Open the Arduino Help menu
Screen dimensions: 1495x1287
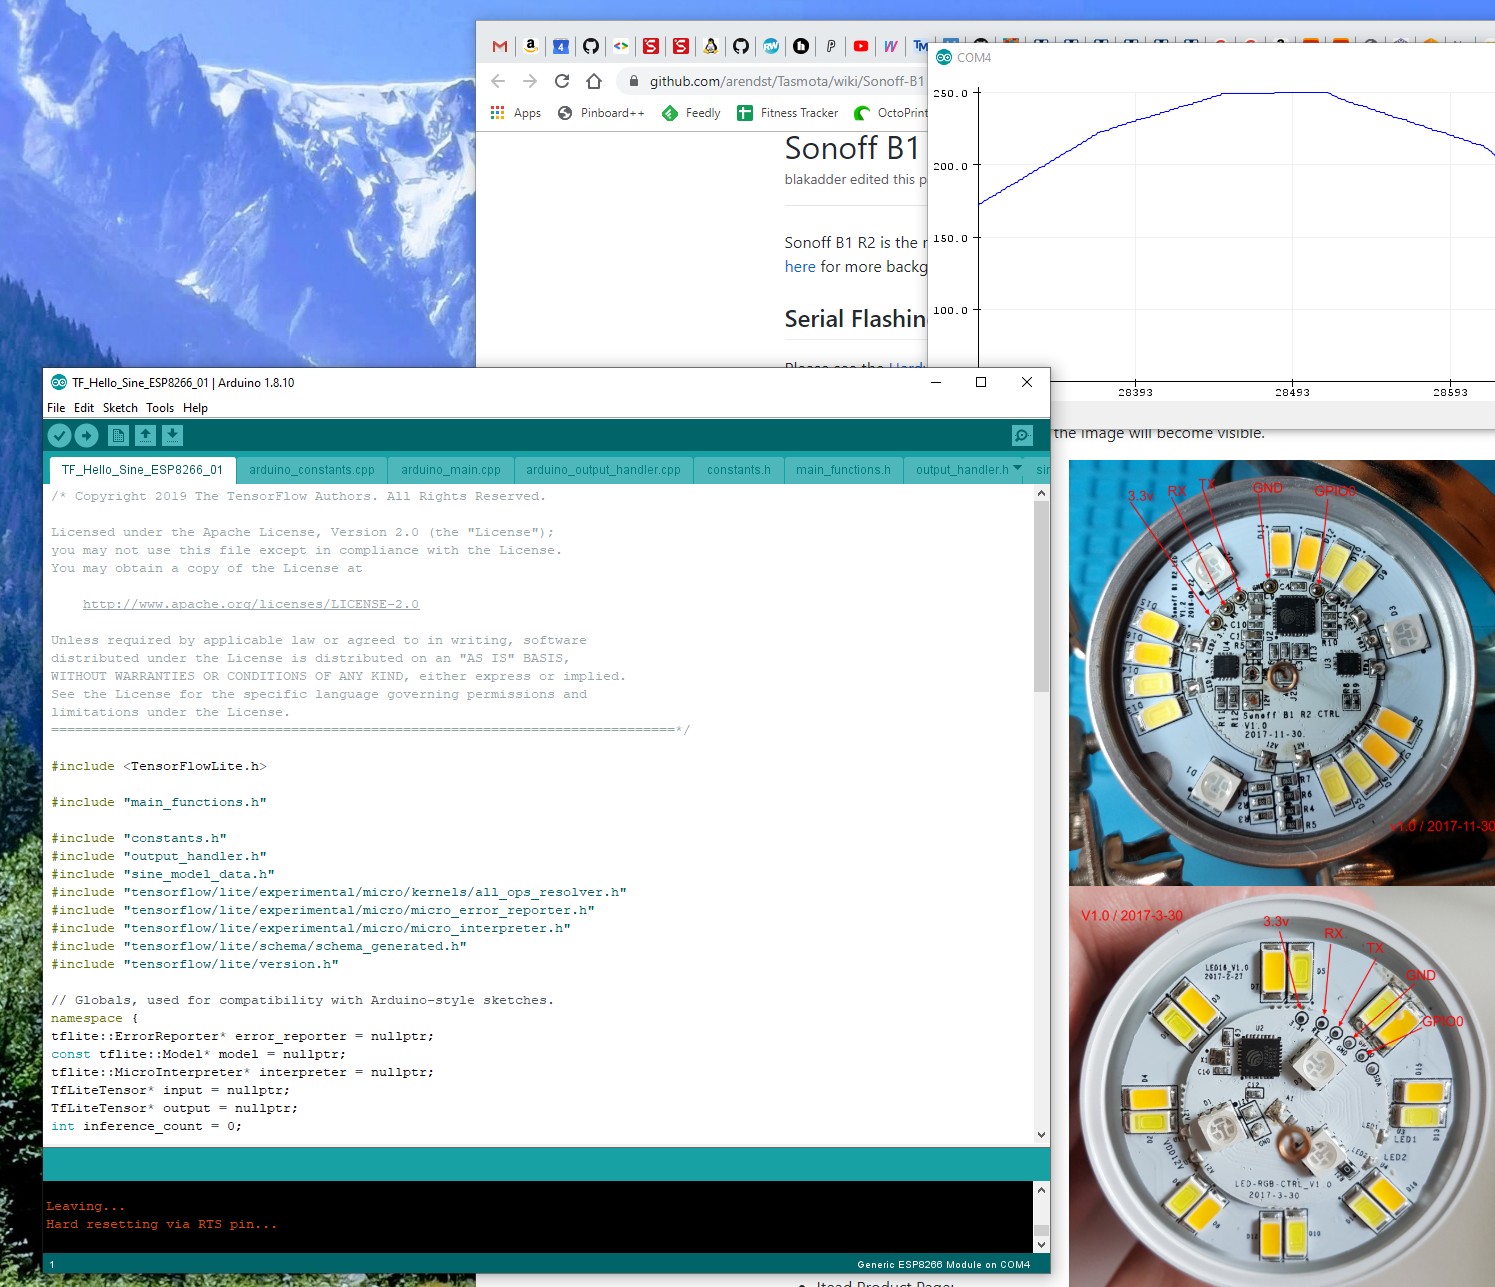[195, 408]
